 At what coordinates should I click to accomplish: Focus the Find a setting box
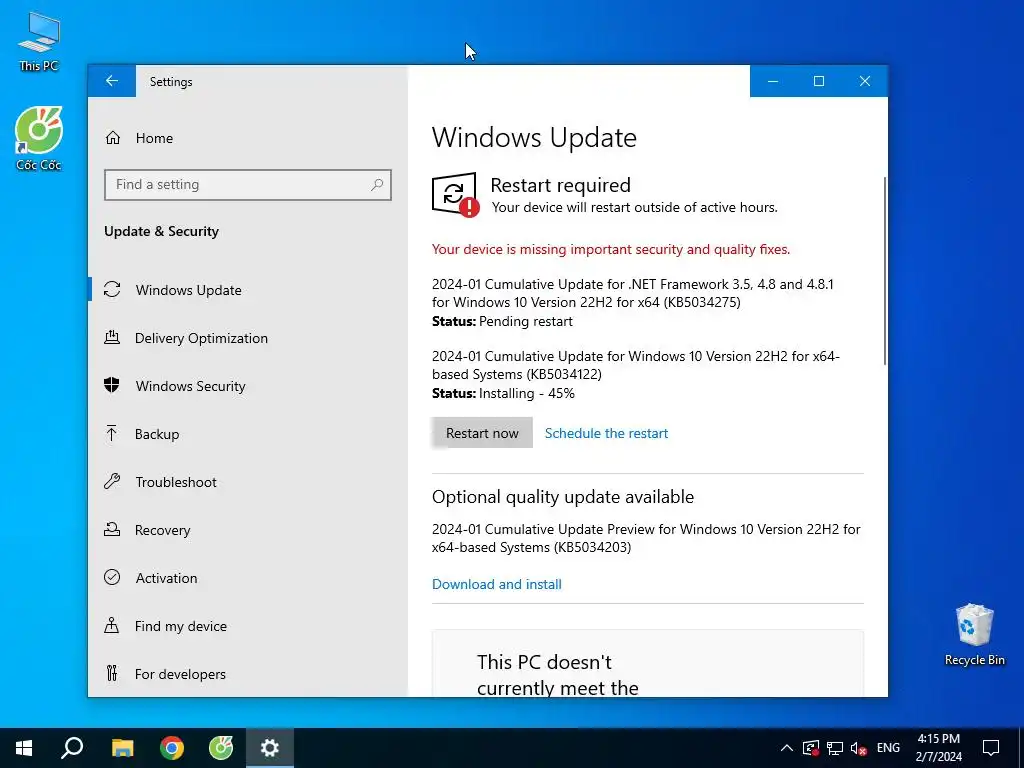(x=248, y=185)
